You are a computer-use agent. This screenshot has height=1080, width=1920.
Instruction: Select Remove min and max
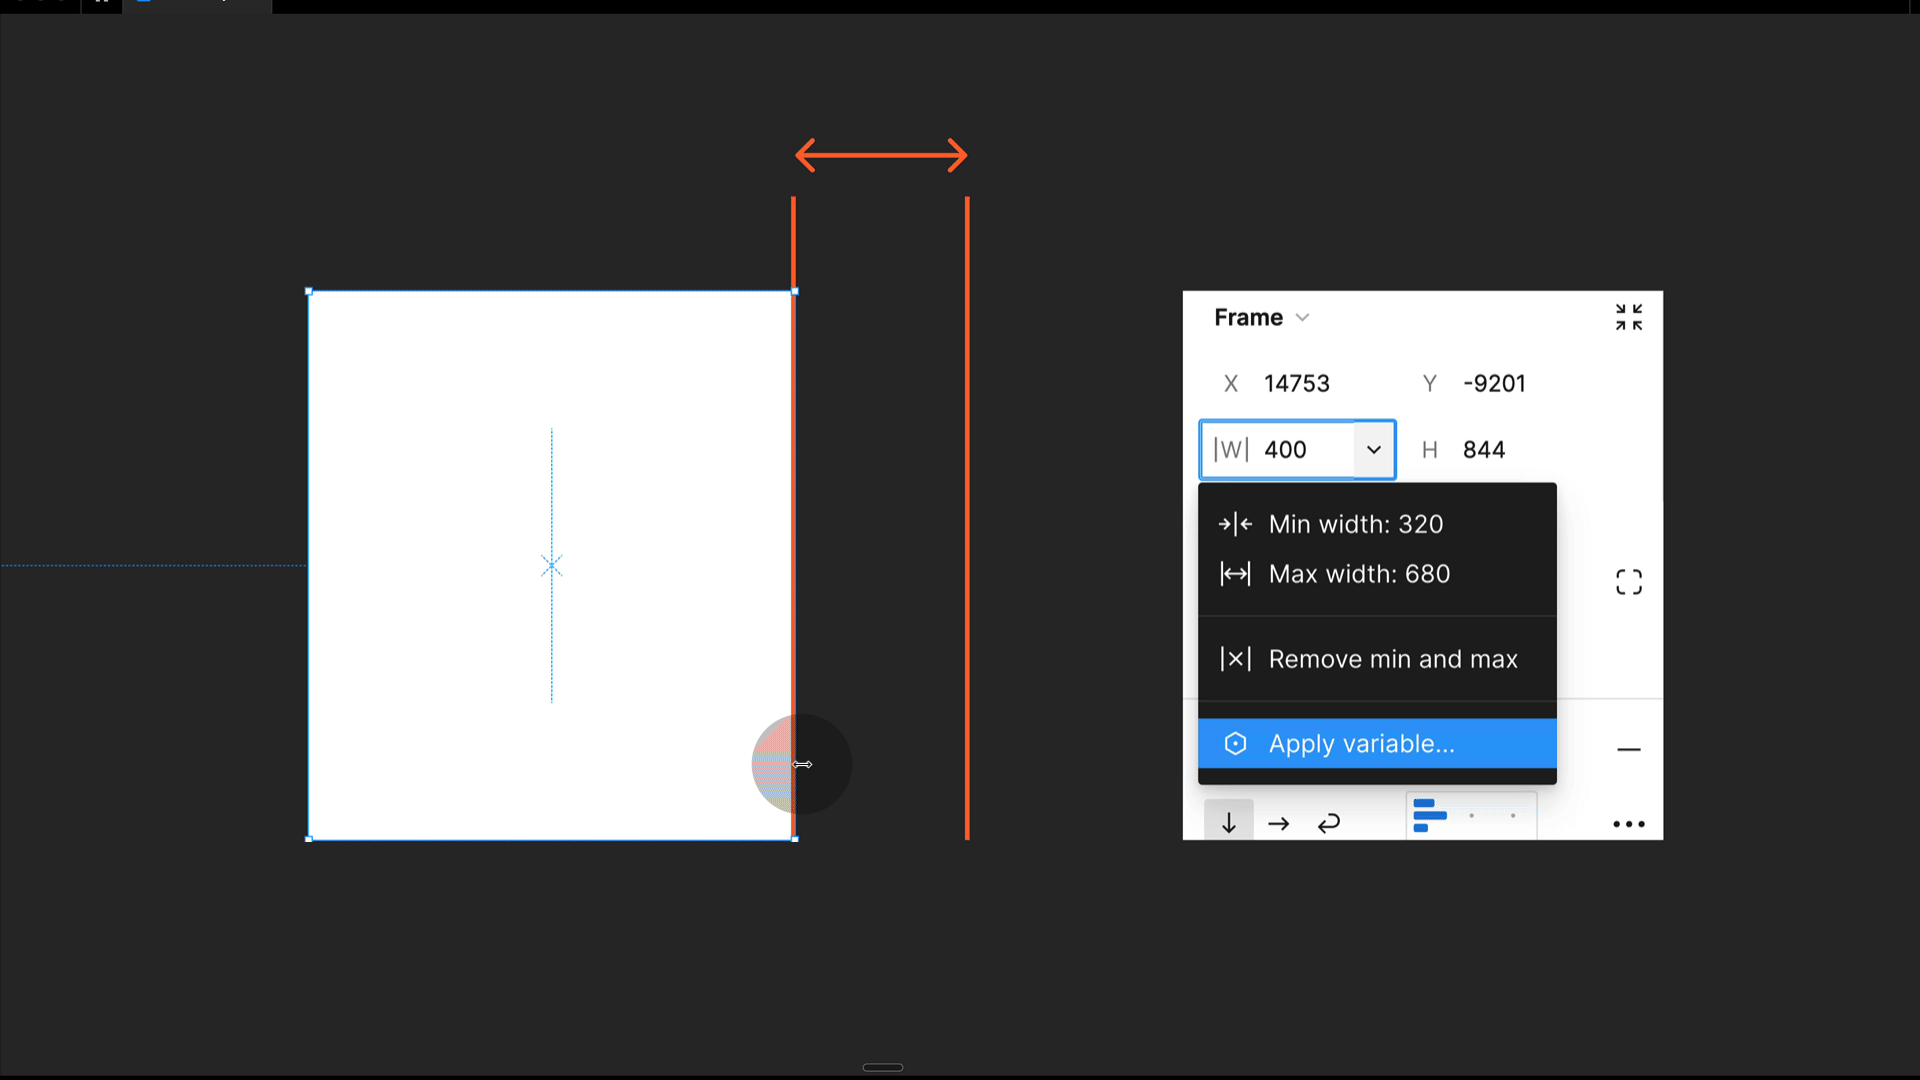tap(1392, 659)
